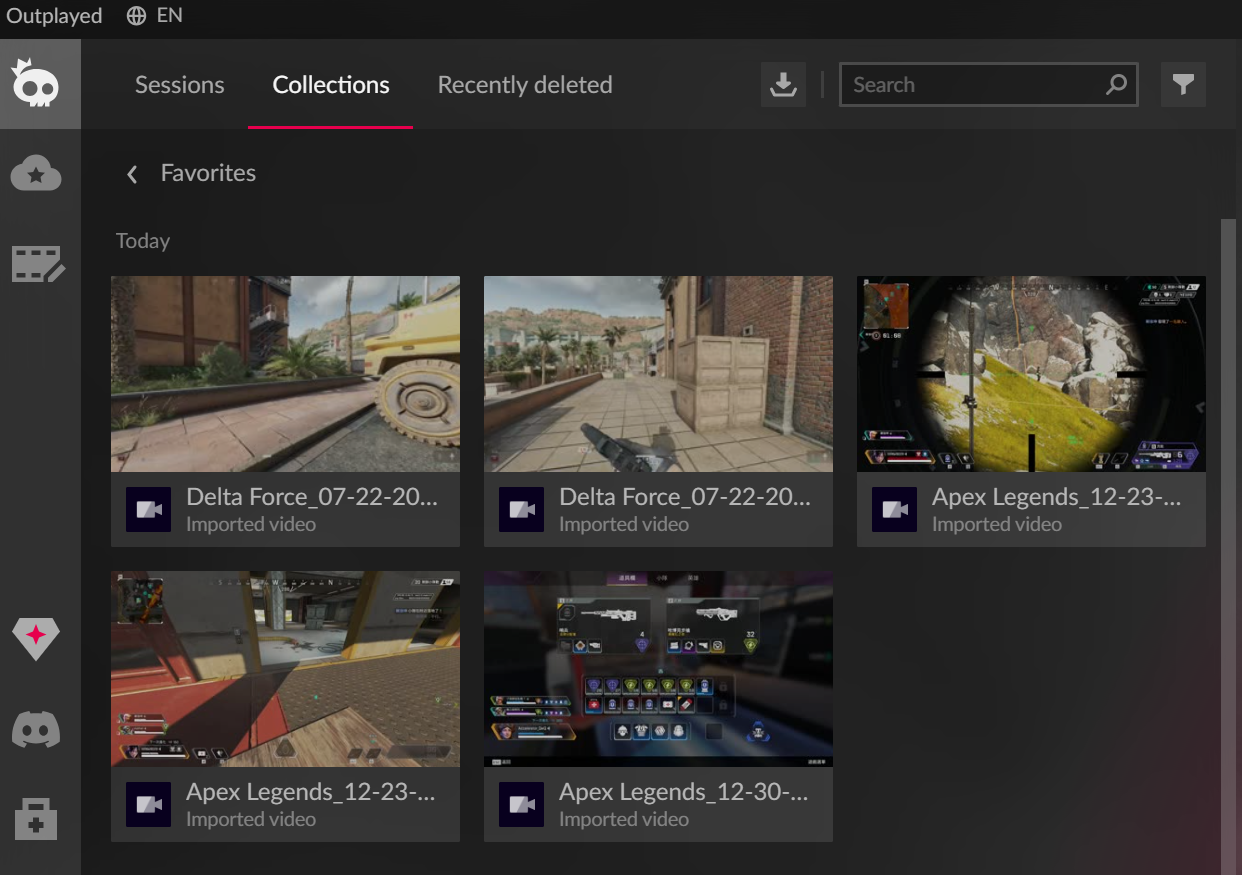Open the Delta Force thumbnail with yellow vehicle
The height and width of the screenshot is (875, 1242).
tap(285, 374)
